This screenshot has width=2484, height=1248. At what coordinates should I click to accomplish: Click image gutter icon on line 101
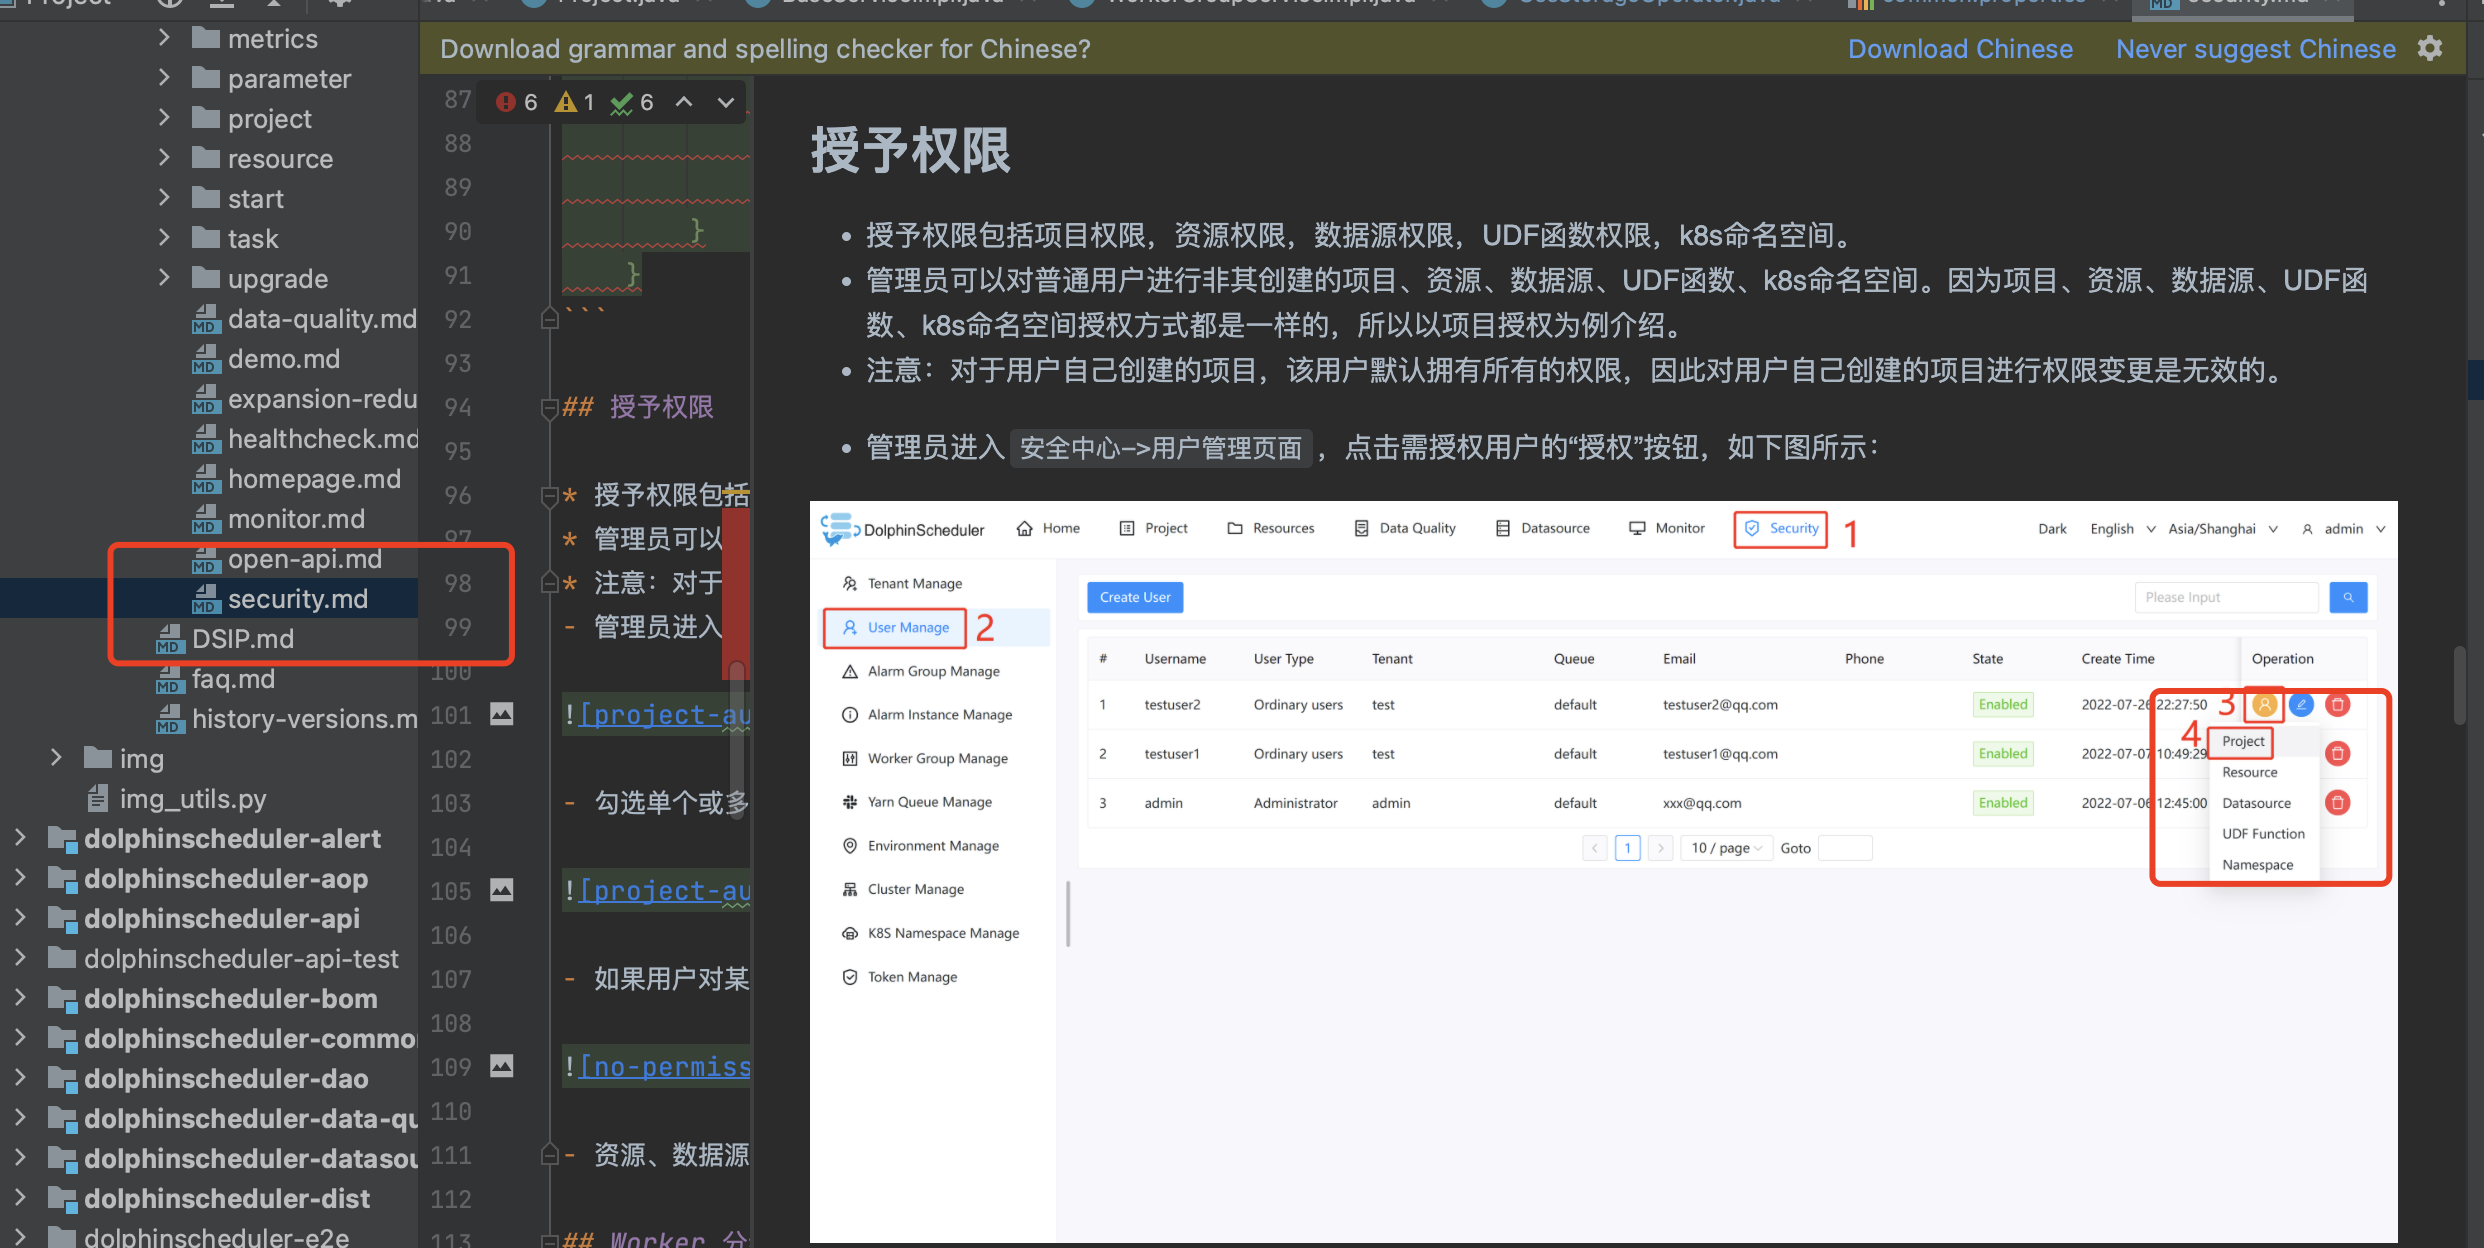click(x=501, y=714)
